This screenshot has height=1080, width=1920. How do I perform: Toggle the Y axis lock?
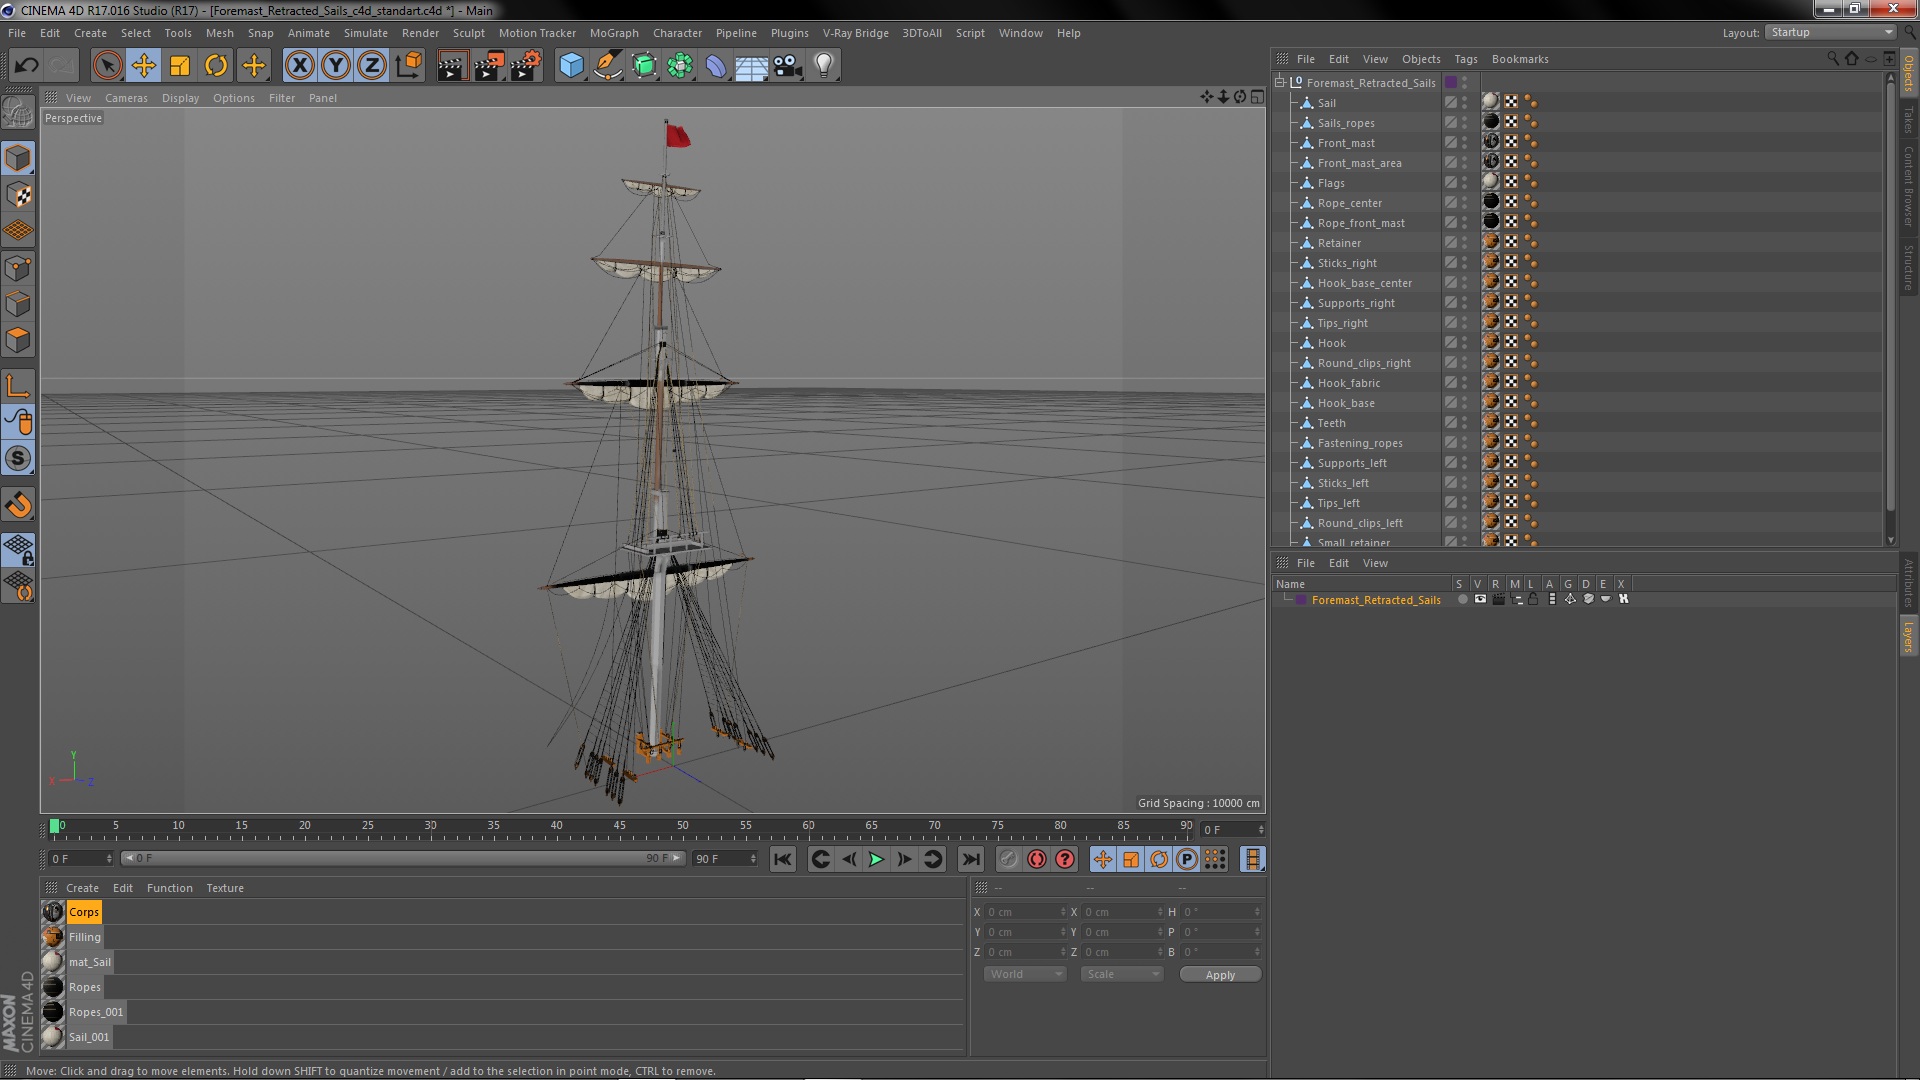click(x=336, y=66)
